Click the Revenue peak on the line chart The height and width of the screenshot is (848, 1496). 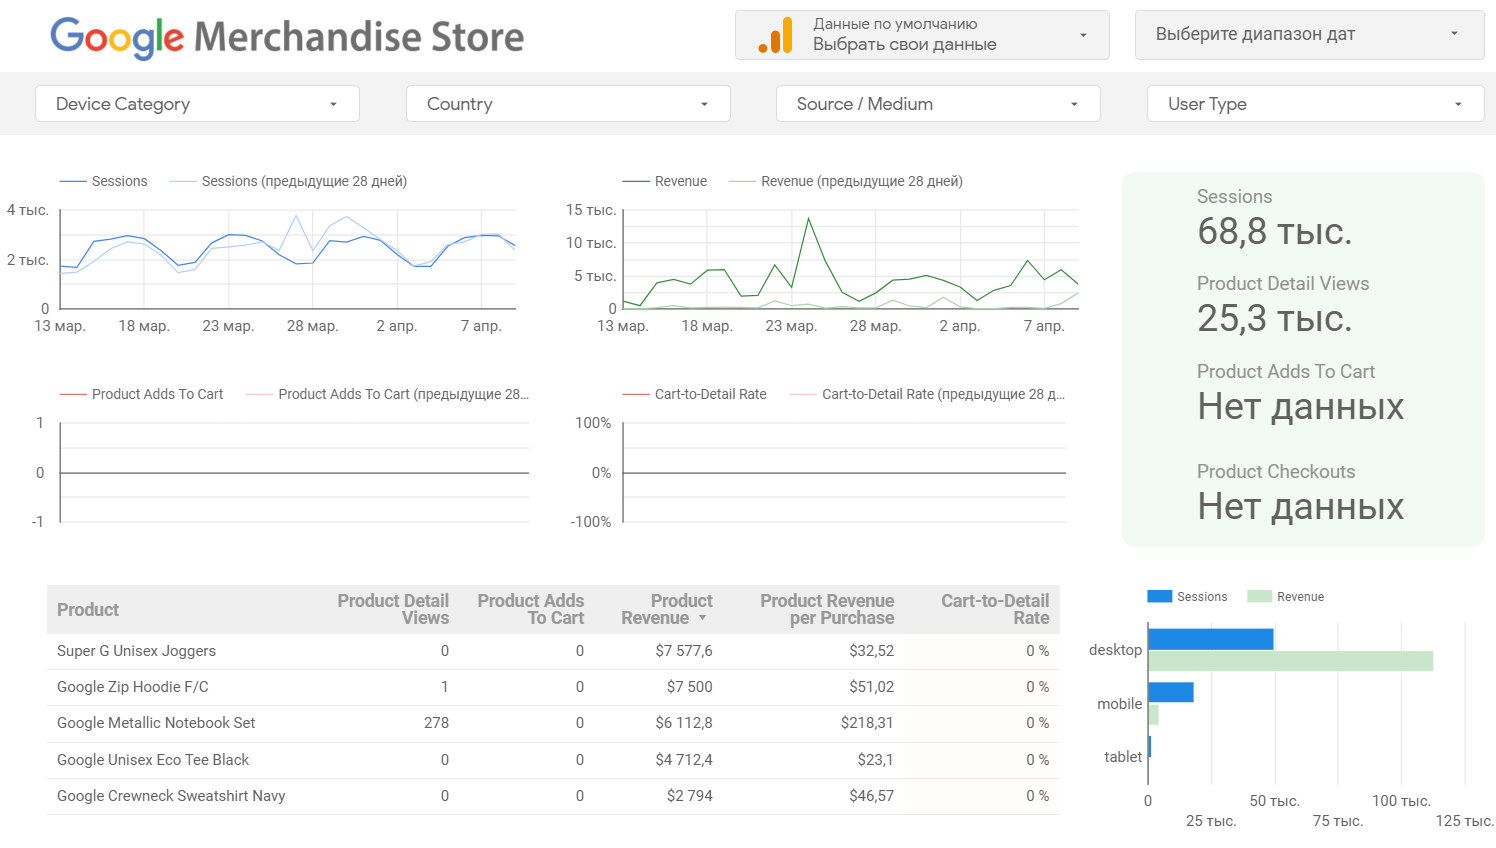click(x=808, y=218)
